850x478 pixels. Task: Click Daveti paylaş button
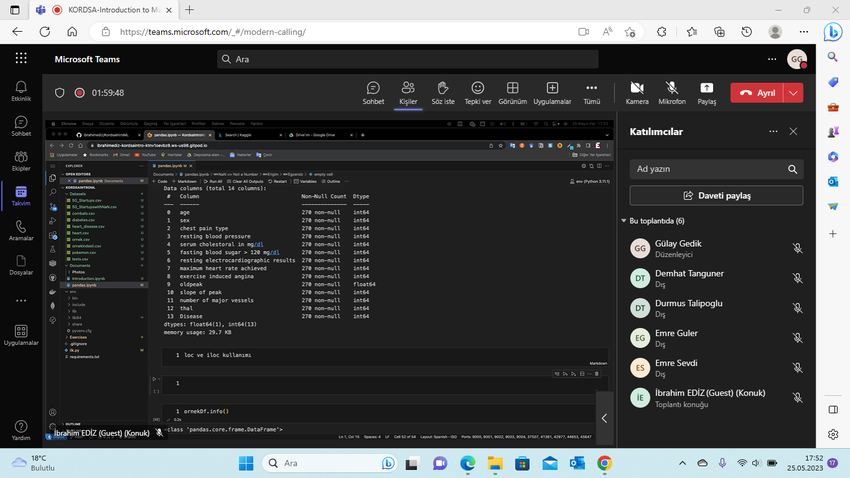click(716, 196)
